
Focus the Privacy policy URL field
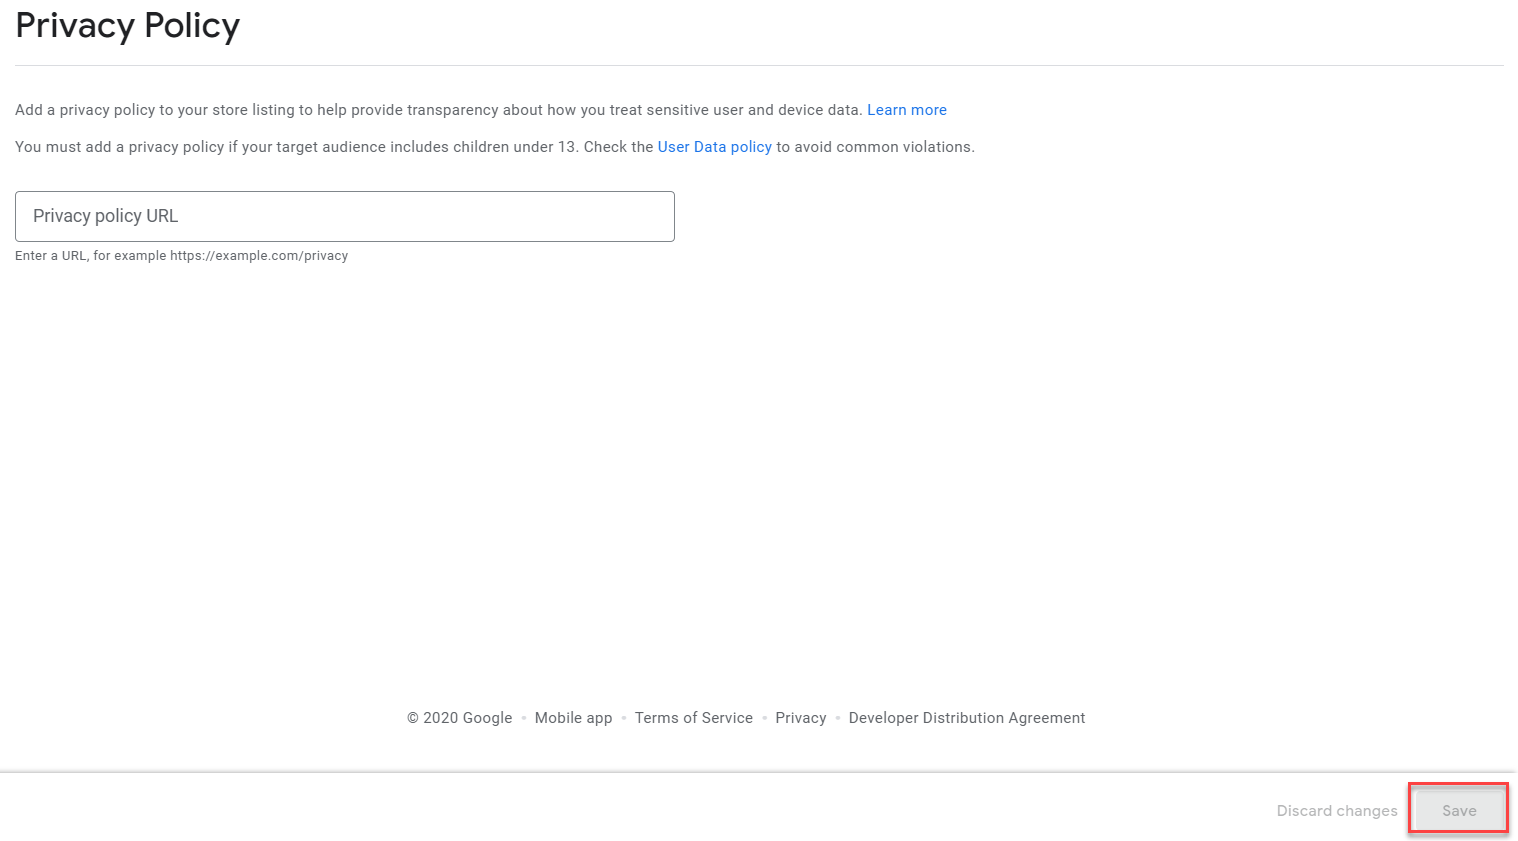click(x=344, y=216)
